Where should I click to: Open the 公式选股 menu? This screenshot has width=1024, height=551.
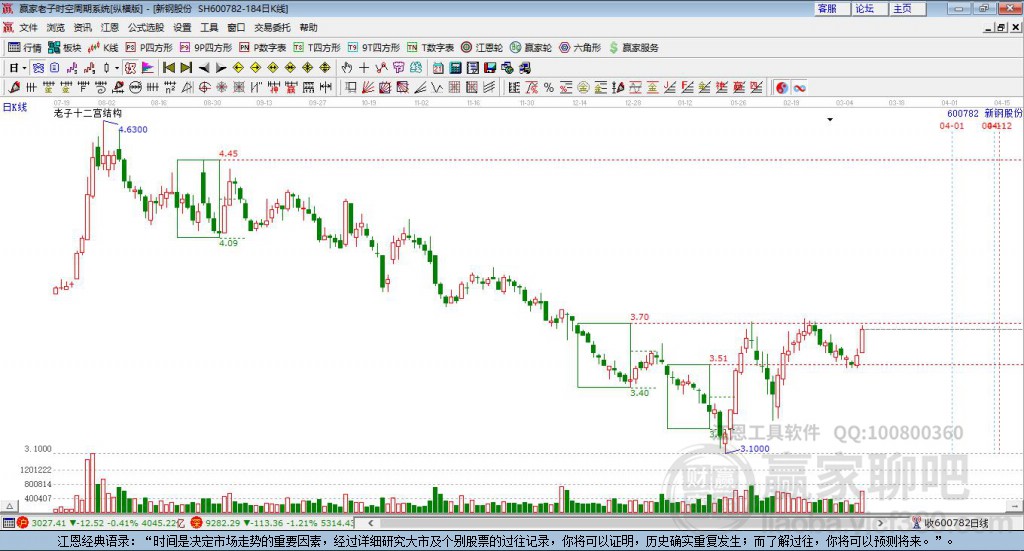(x=146, y=27)
